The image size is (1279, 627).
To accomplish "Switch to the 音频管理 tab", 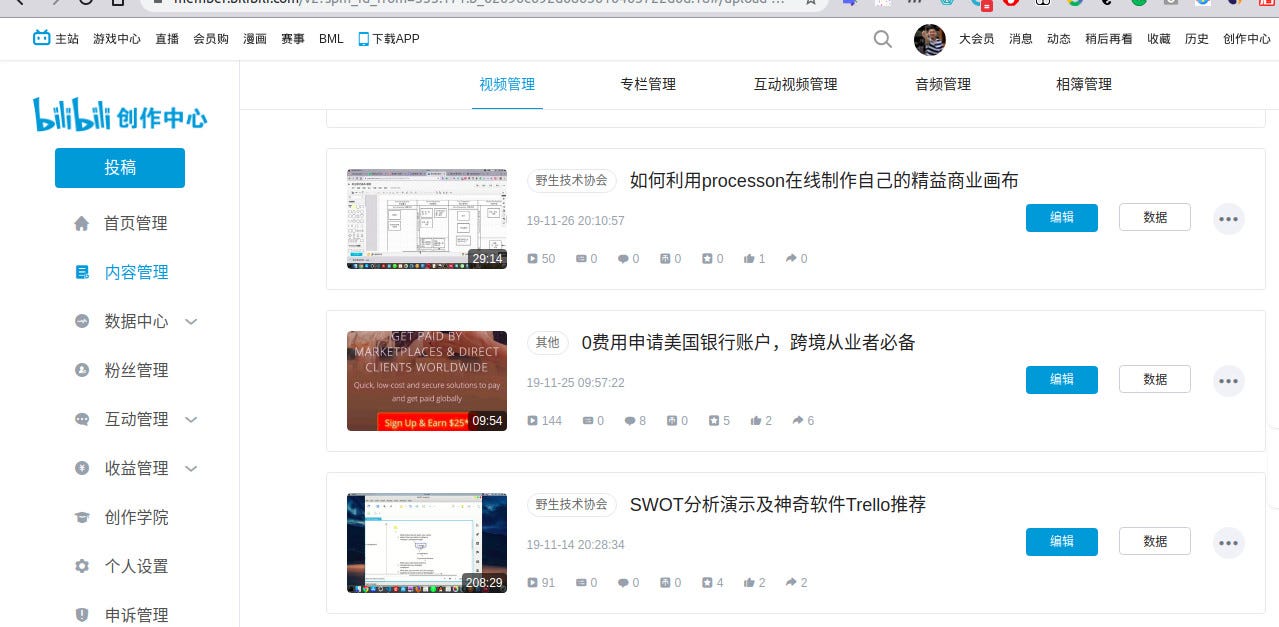I will pos(943,84).
